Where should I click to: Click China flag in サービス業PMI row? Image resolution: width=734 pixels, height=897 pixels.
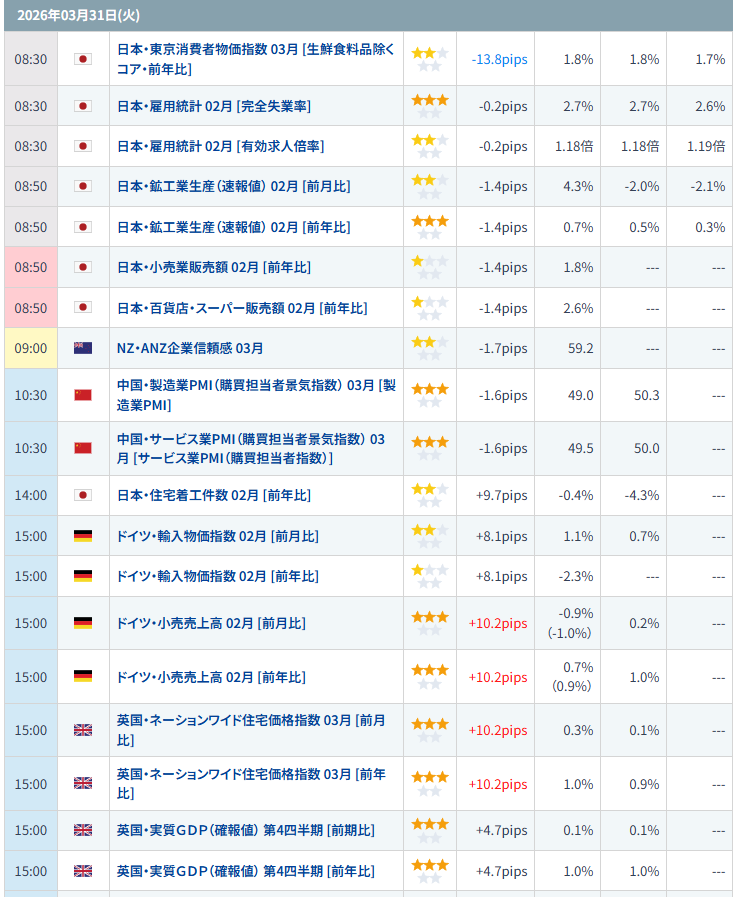83,448
